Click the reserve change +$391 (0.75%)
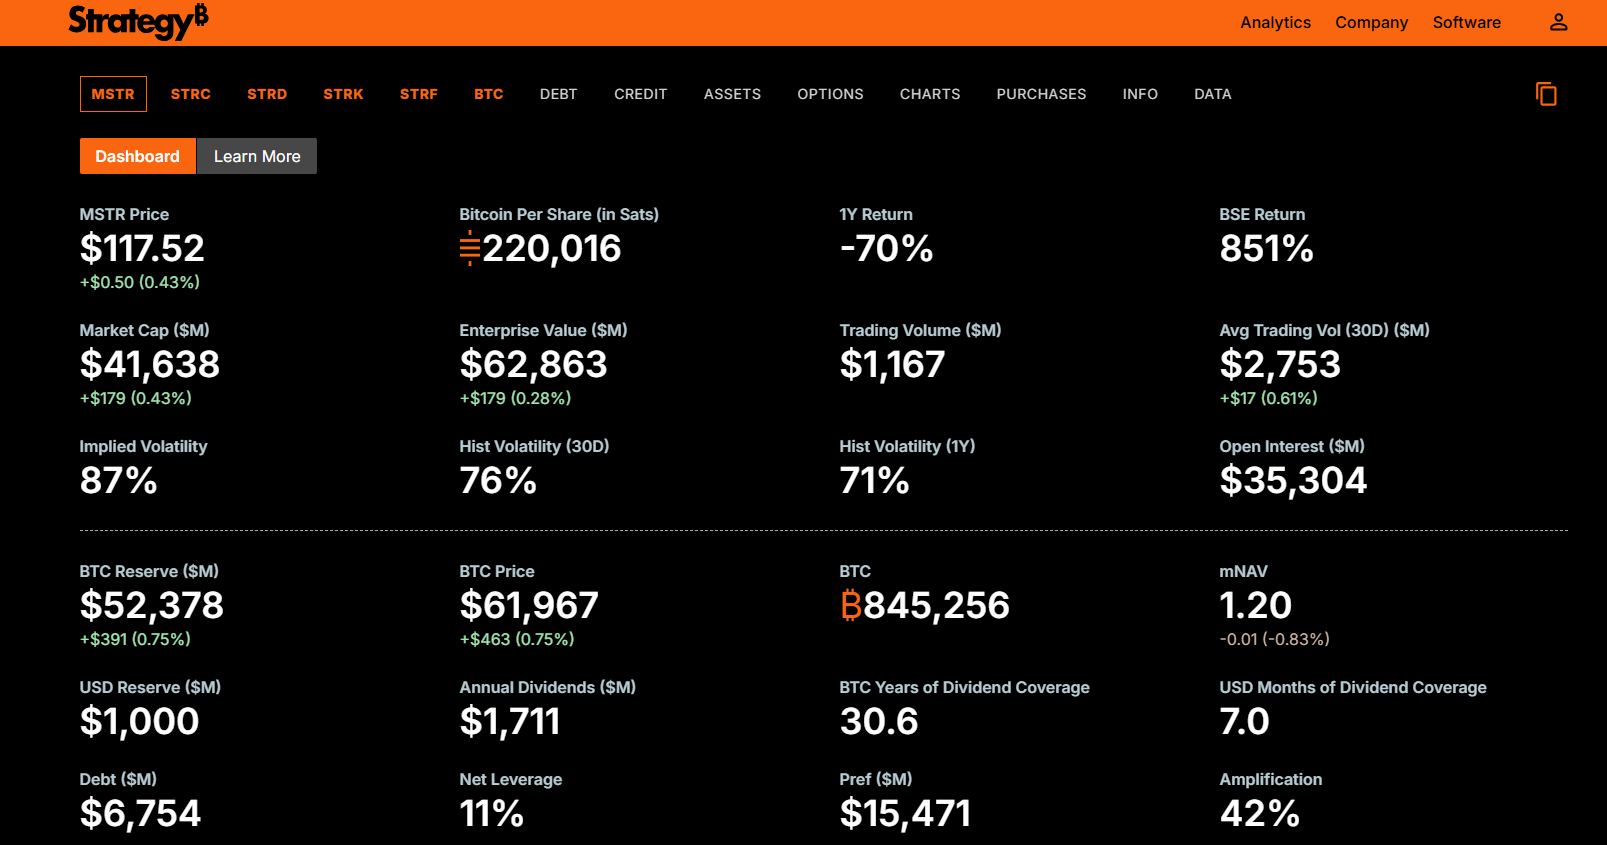Screen dimensions: 1607x845 click(x=135, y=639)
